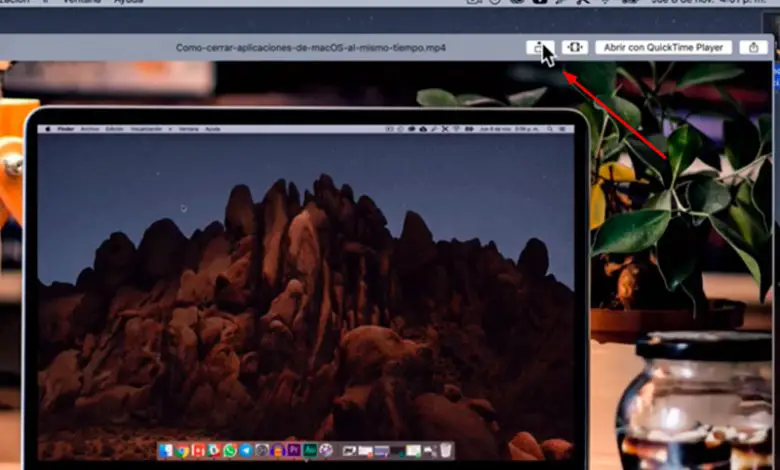Click the WhatsApp icon in the video's Dock

tap(230, 451)
